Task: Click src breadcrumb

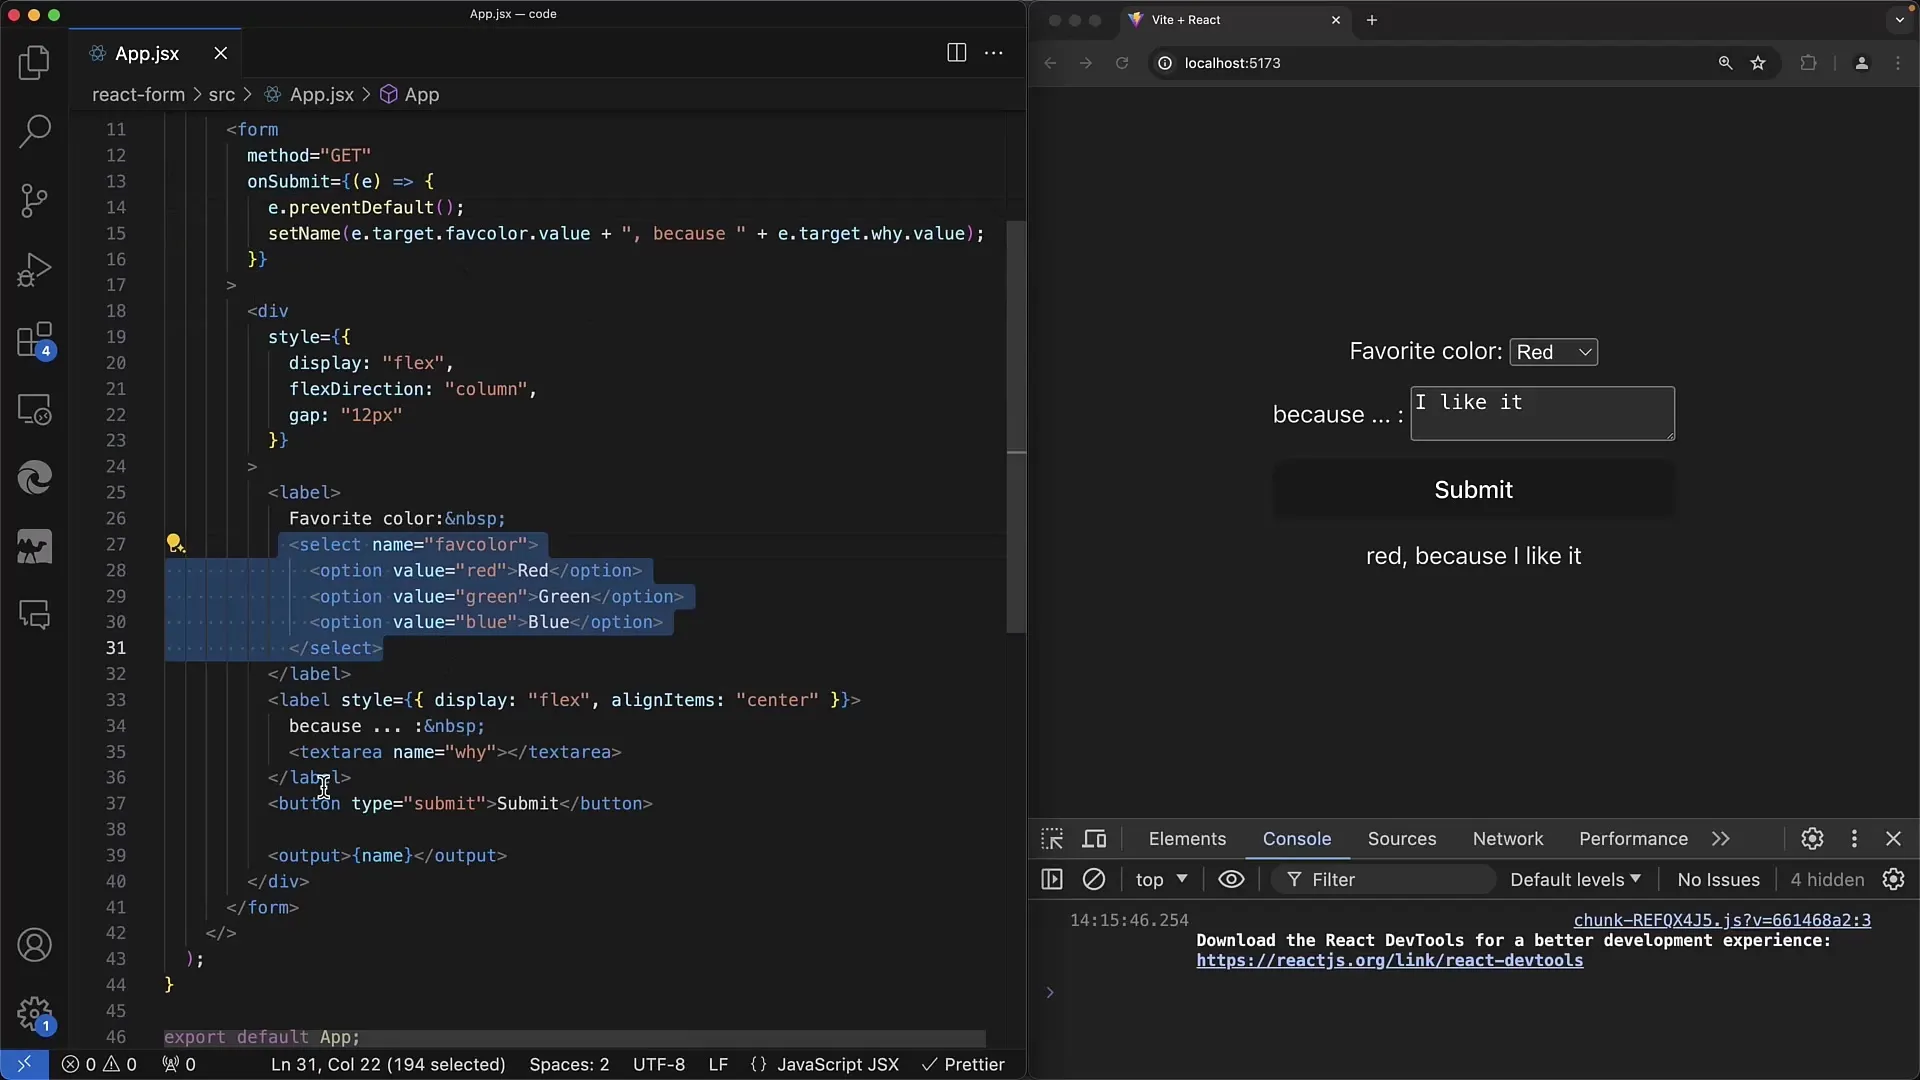Action: tap(221, 94)
